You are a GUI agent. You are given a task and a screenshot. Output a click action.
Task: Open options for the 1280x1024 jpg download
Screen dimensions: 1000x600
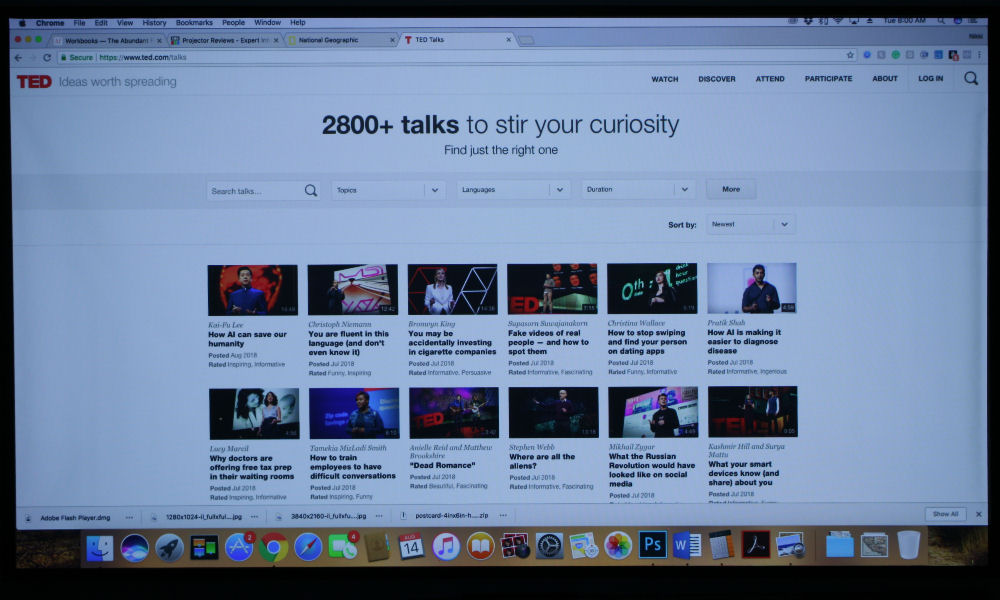(x=254, y=516)
